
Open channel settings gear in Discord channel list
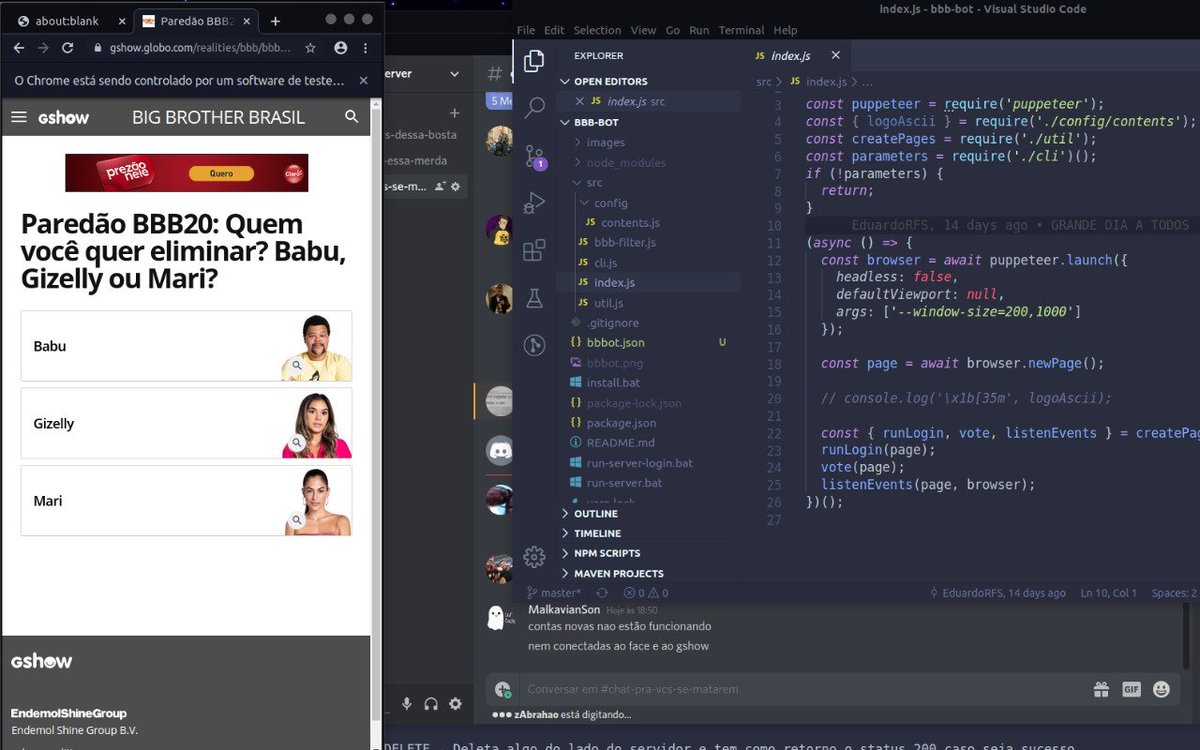coord(456,186)
